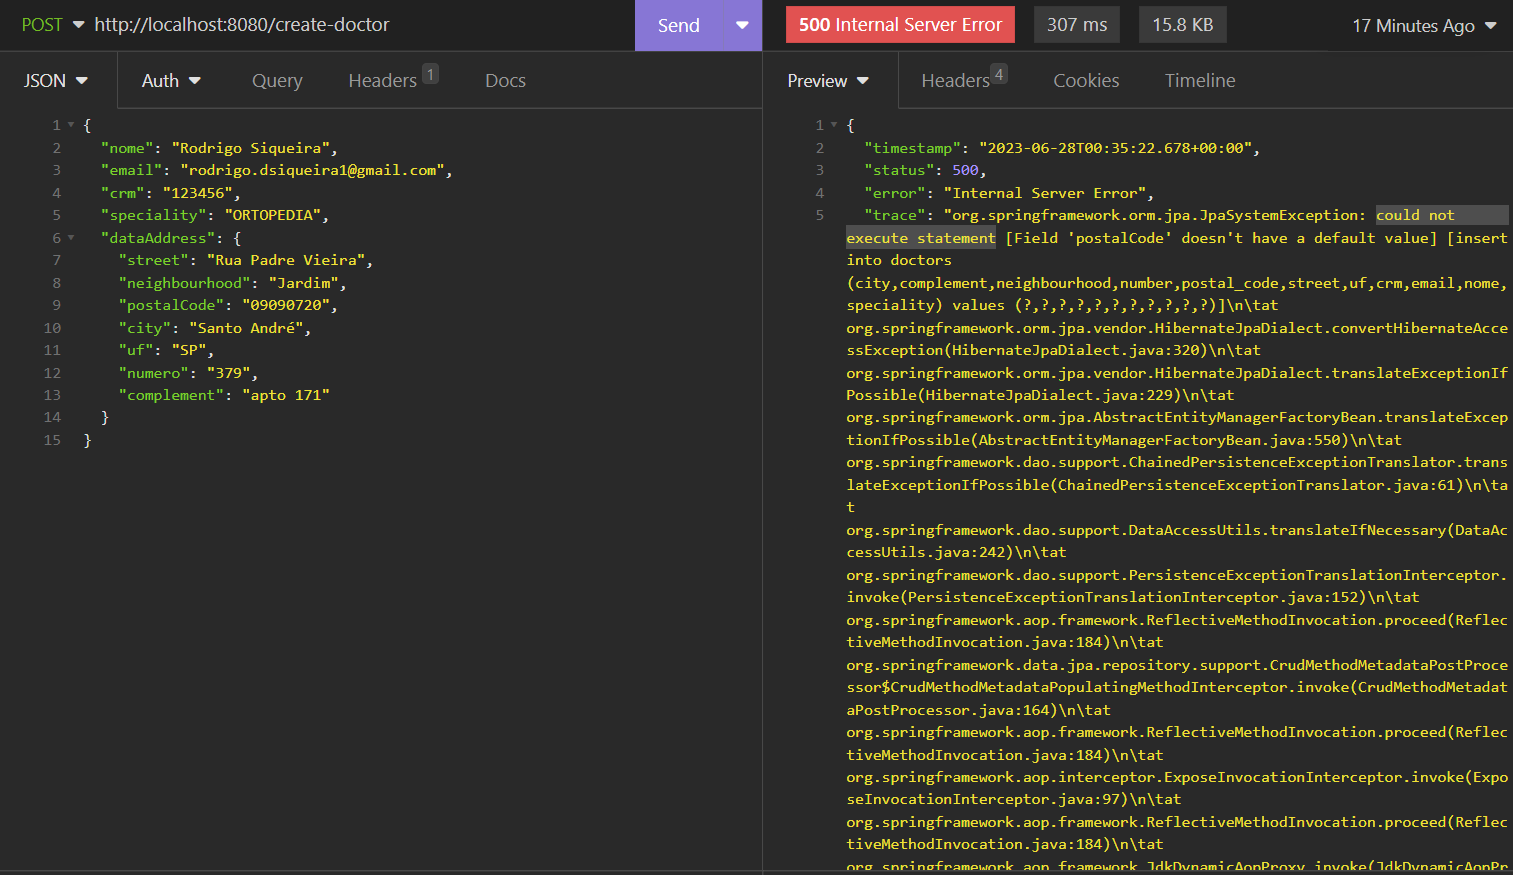Click highlighted "could not" text in trace
The height and width of the screenshot is (875, 1513).
[x=1415, y=215]
